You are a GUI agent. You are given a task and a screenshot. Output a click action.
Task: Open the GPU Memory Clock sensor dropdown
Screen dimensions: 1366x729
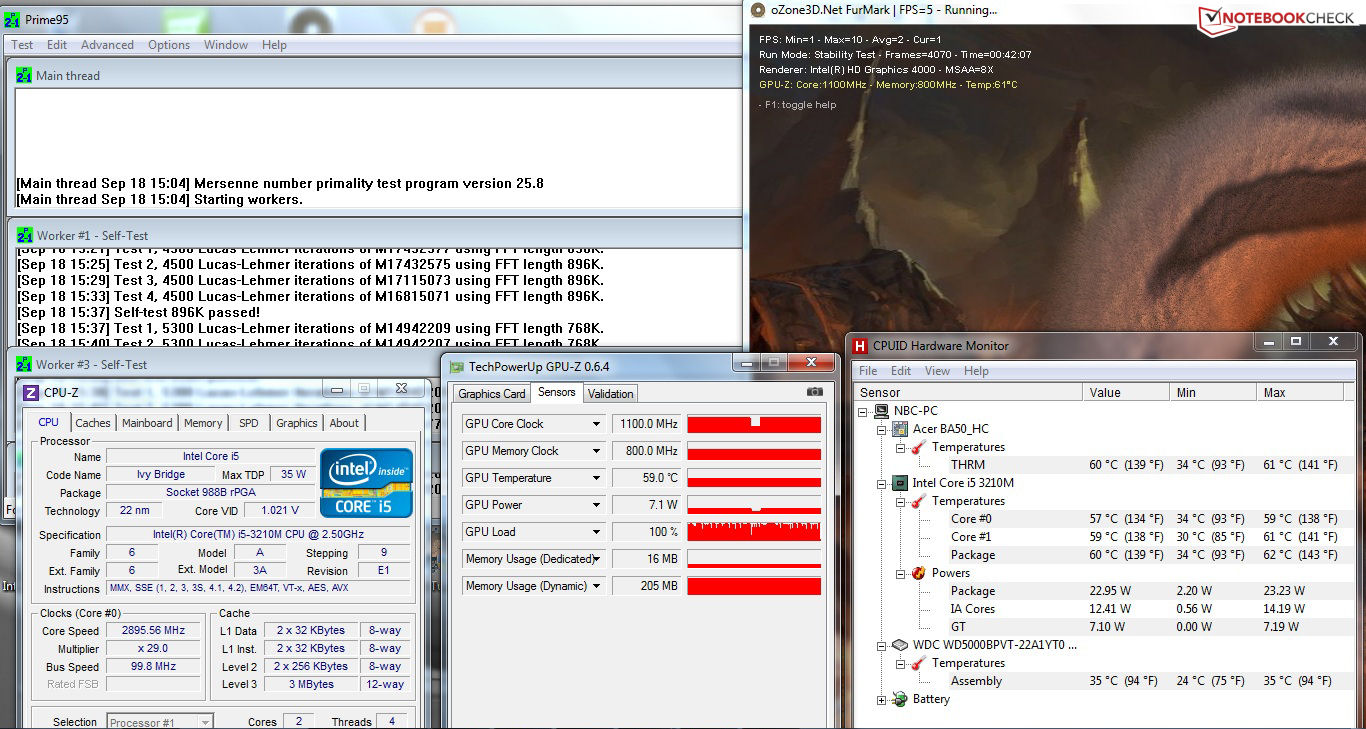coord(597,451)
